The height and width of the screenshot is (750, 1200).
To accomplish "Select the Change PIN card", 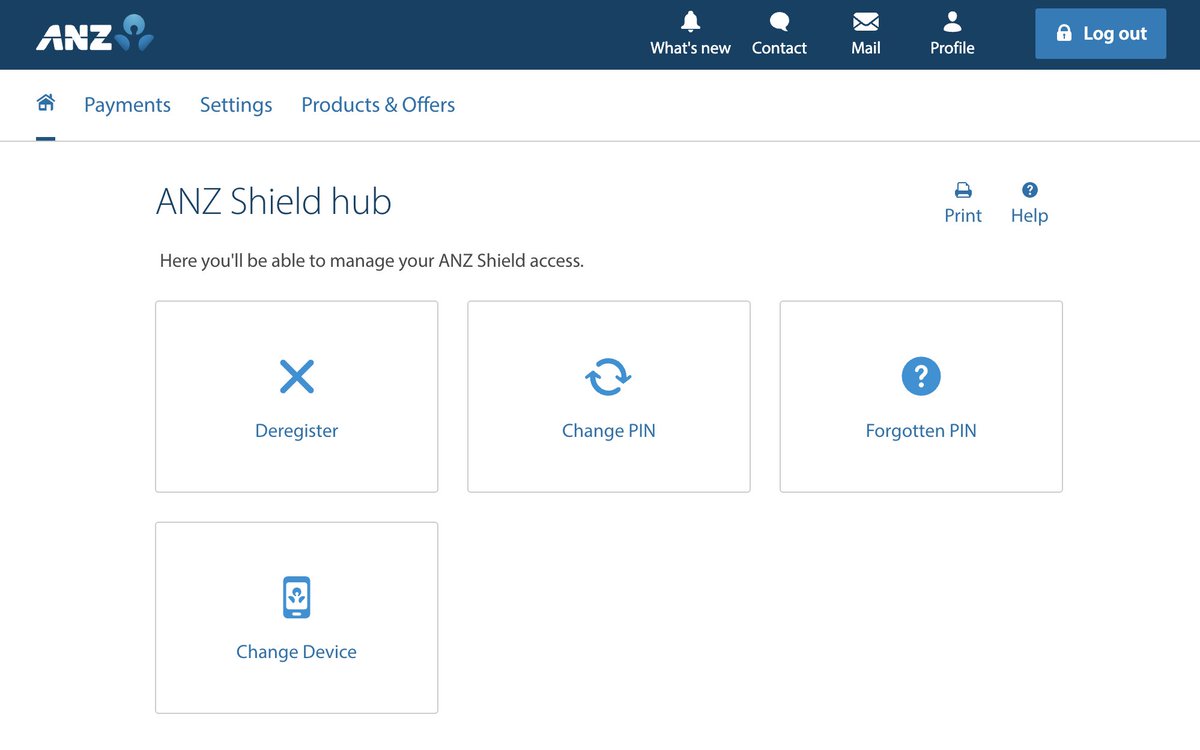I will (609, 397).
